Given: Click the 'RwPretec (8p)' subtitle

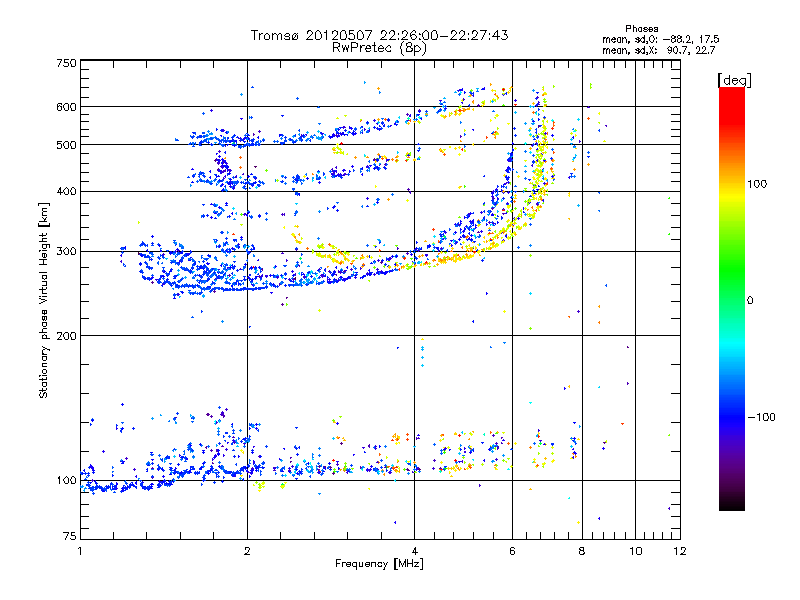Looking at the screenshot, I should tap(379, 48).
